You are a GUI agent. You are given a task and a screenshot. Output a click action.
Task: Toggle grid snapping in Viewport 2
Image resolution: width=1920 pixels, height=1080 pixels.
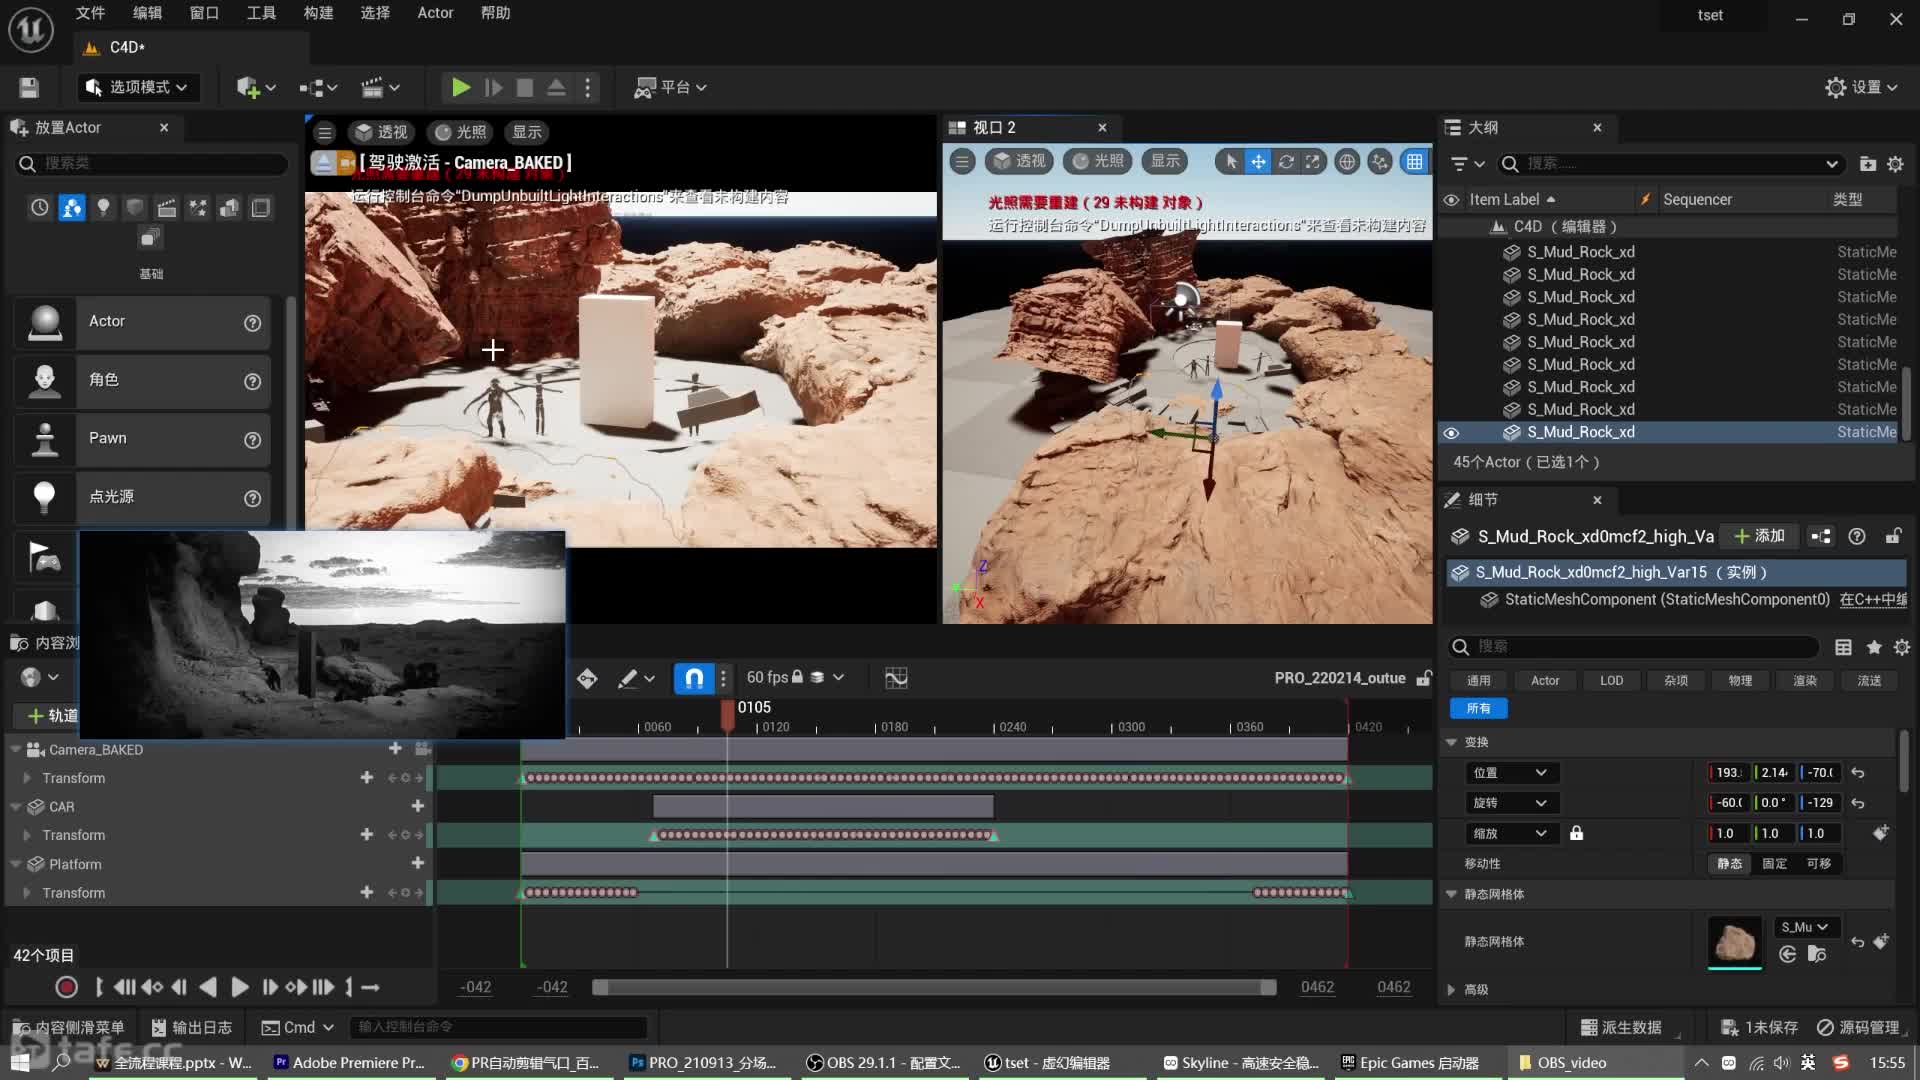1414,161
